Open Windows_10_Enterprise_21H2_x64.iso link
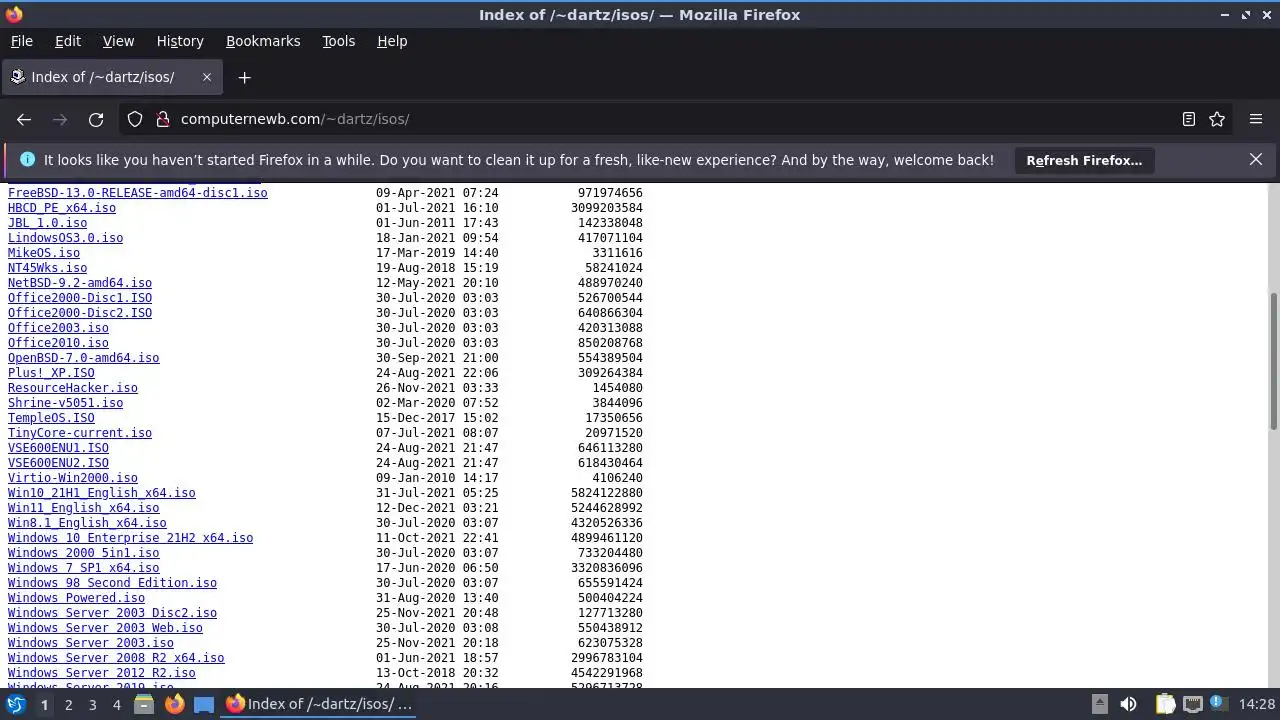This screenshot has width=1280, height=720. tap(130, 538)
